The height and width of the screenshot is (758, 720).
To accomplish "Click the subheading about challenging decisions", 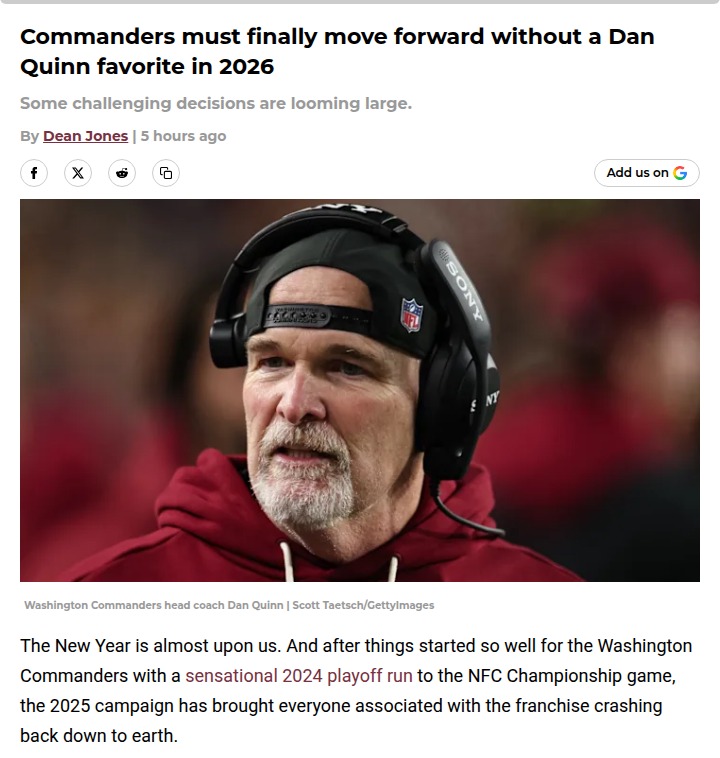I will point(216,103).
